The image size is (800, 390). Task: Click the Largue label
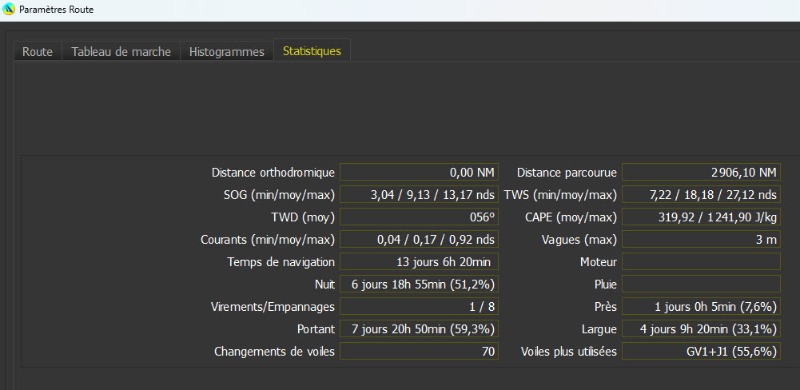(x=599, y=329)
